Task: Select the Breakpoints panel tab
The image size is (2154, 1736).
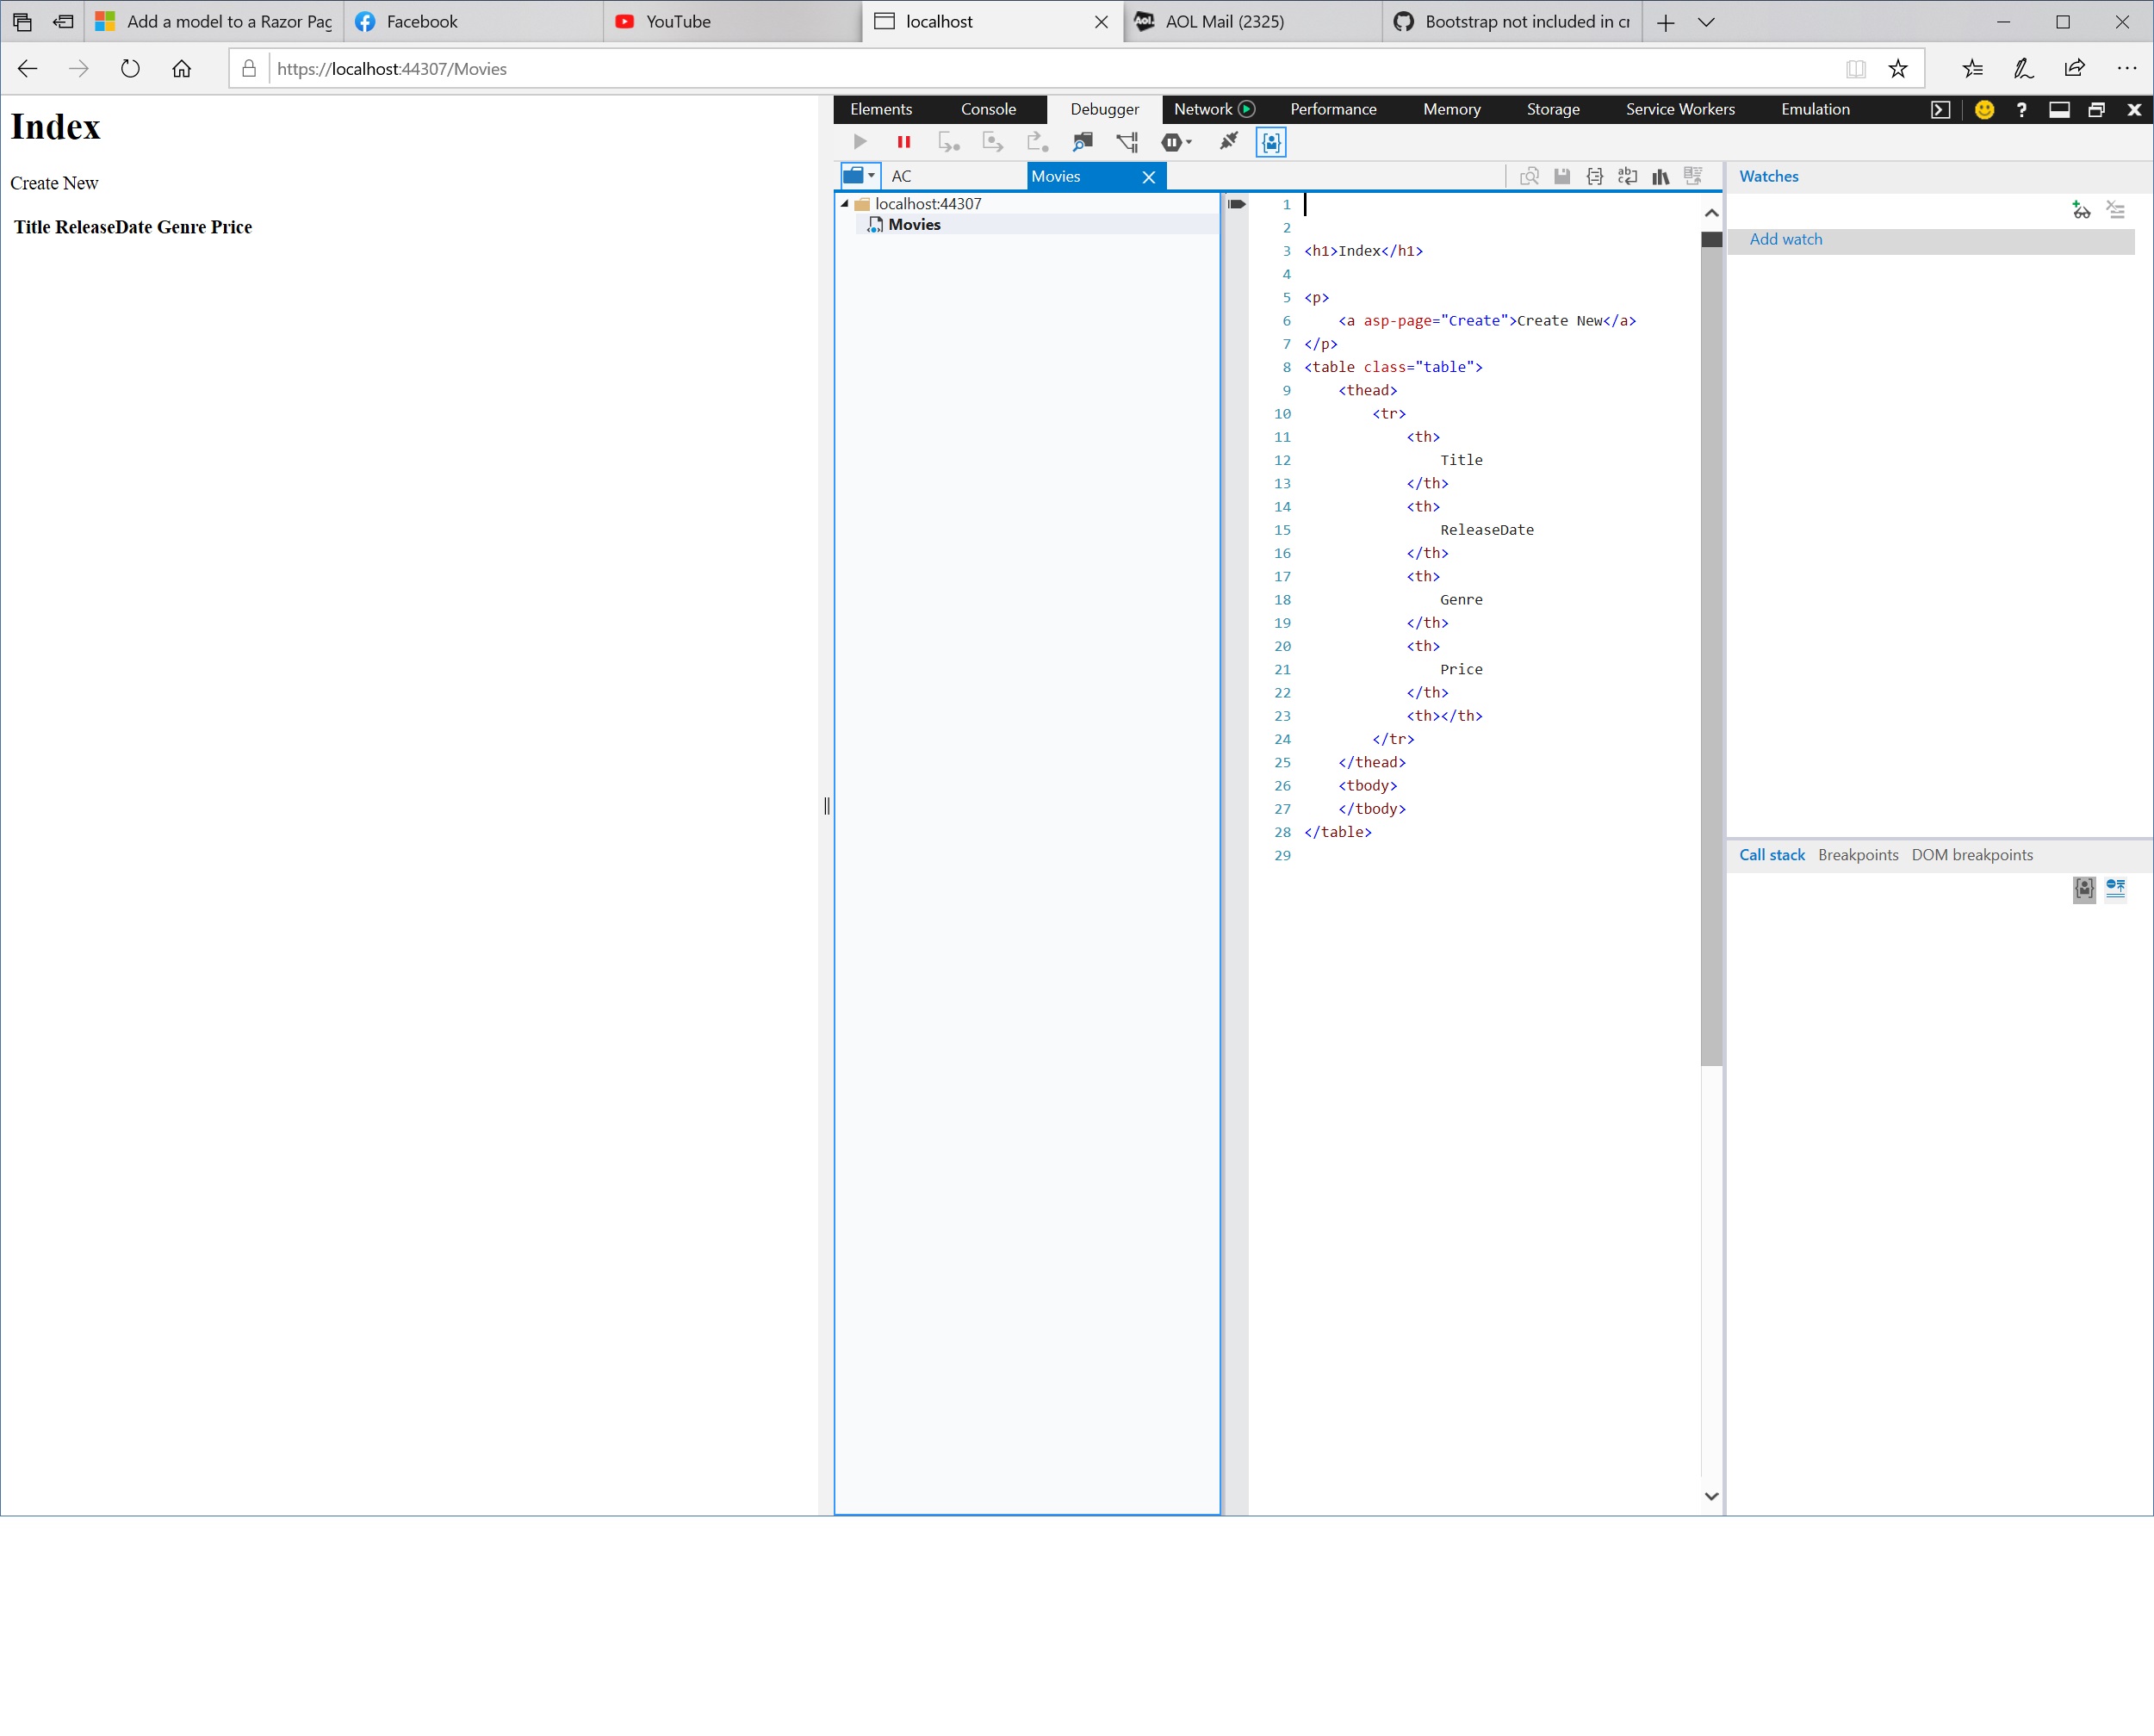Action: (1857, 854)
